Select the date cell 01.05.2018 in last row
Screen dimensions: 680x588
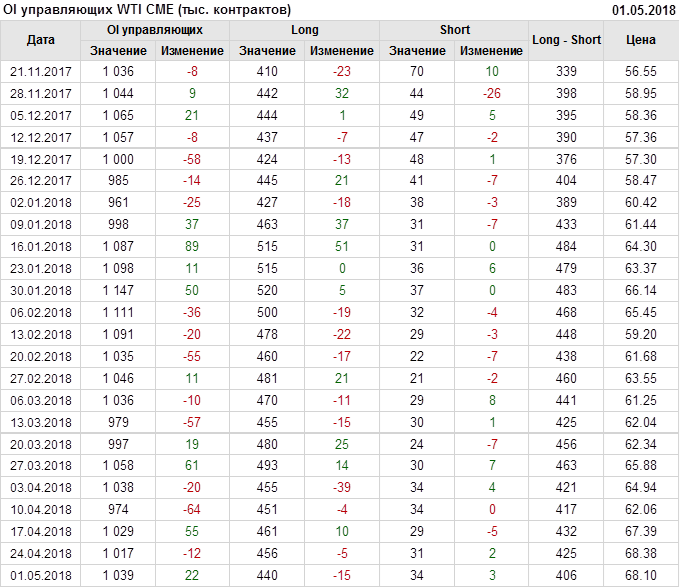pos(41,576)
